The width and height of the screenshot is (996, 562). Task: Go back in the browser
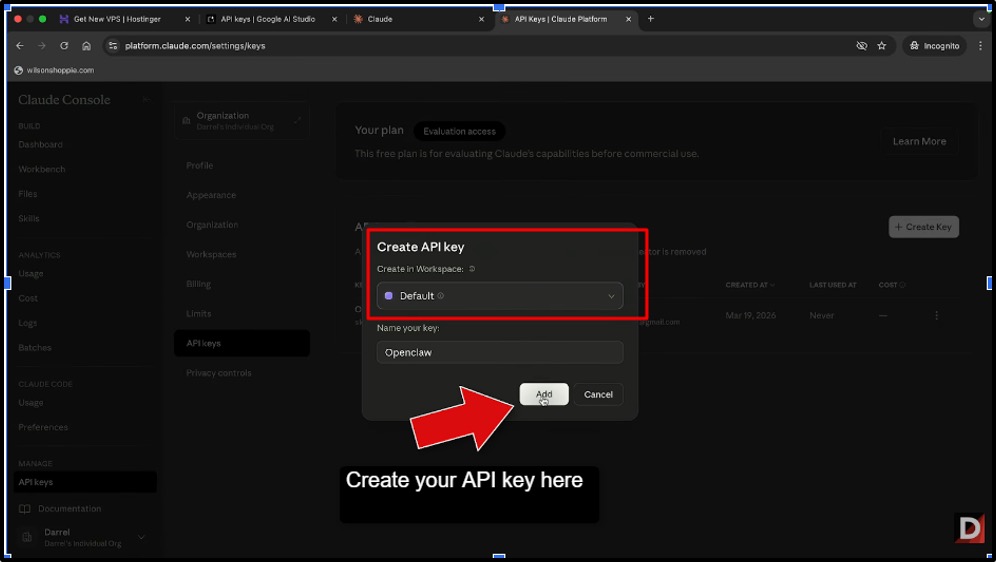pos(20,46)
